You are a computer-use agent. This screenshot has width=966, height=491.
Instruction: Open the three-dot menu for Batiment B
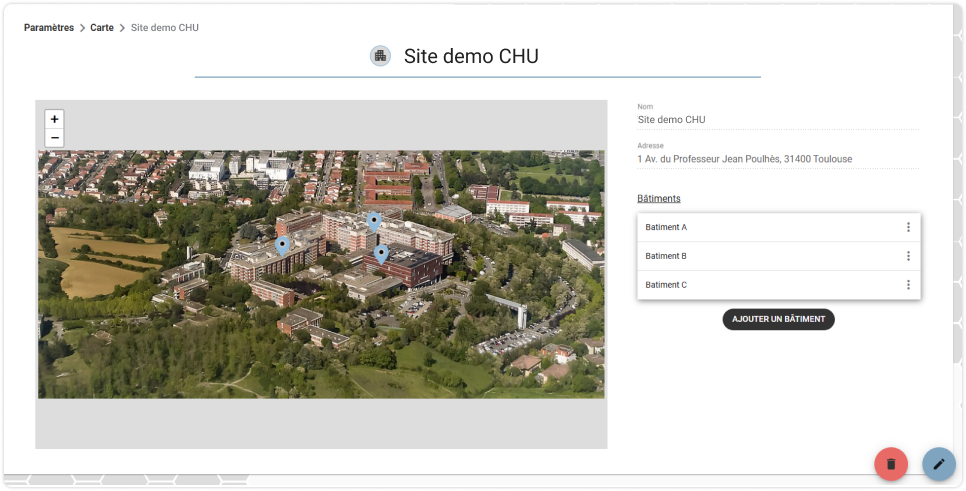(x=908, y=256)
